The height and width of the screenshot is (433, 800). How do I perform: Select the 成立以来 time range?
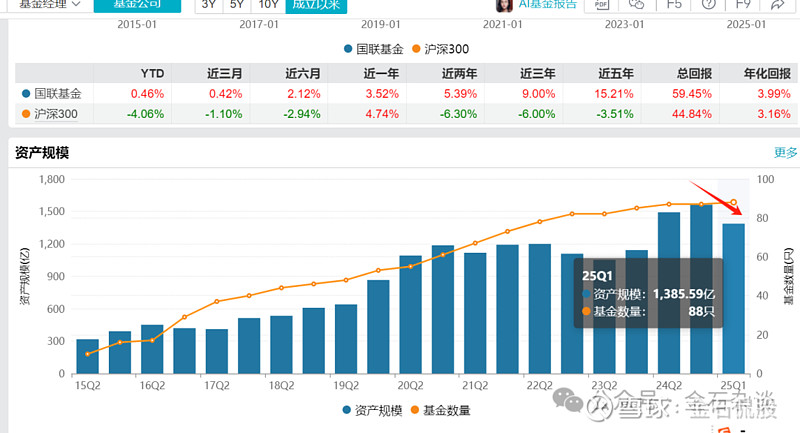point(316,5)
